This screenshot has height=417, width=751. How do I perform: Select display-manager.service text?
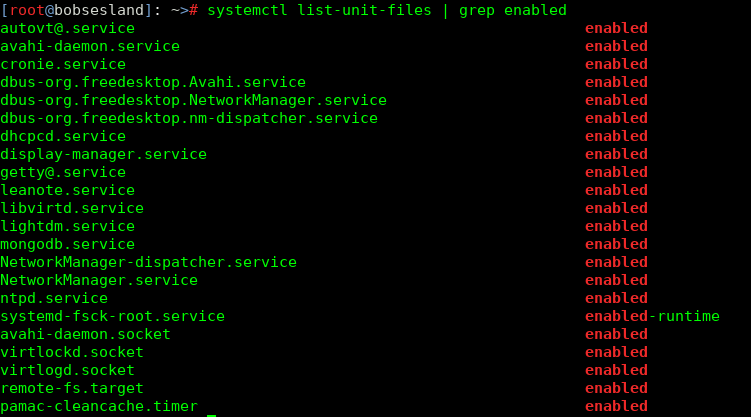(x=103, y=155)
